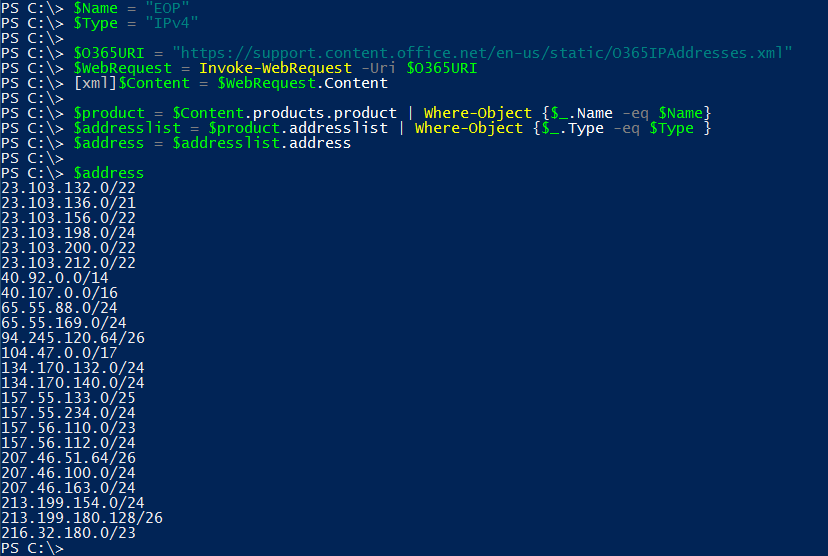This screenshot has height=556, width=828.
Task: Click the 157.55.133.0/25 address line
Action: click(68, 398)
